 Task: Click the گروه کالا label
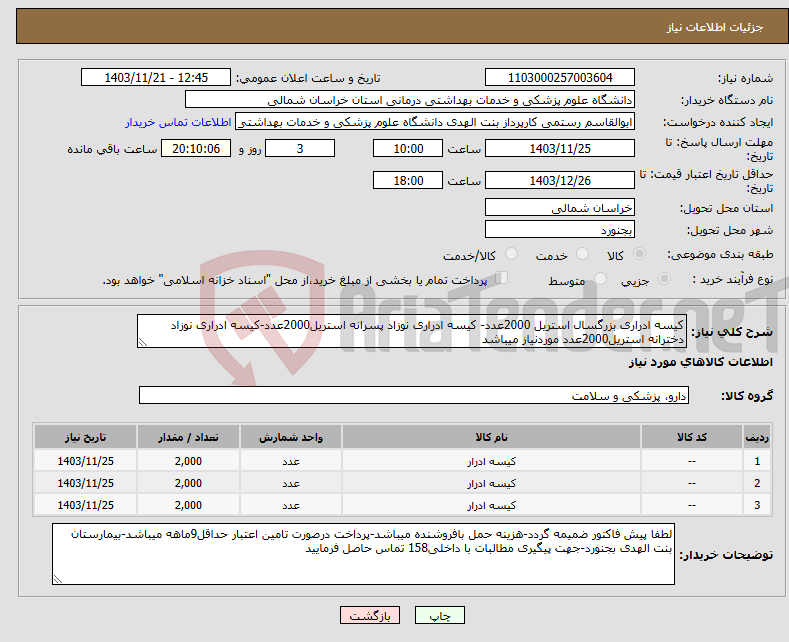click(x=747, y=395)
